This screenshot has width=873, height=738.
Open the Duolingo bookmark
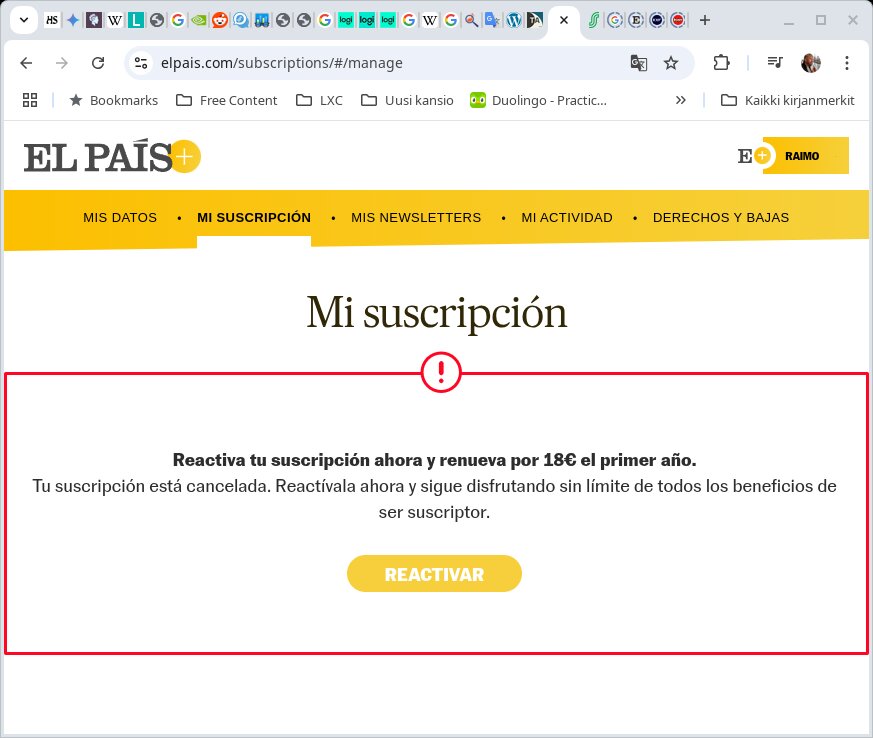(x=539, y=100)
